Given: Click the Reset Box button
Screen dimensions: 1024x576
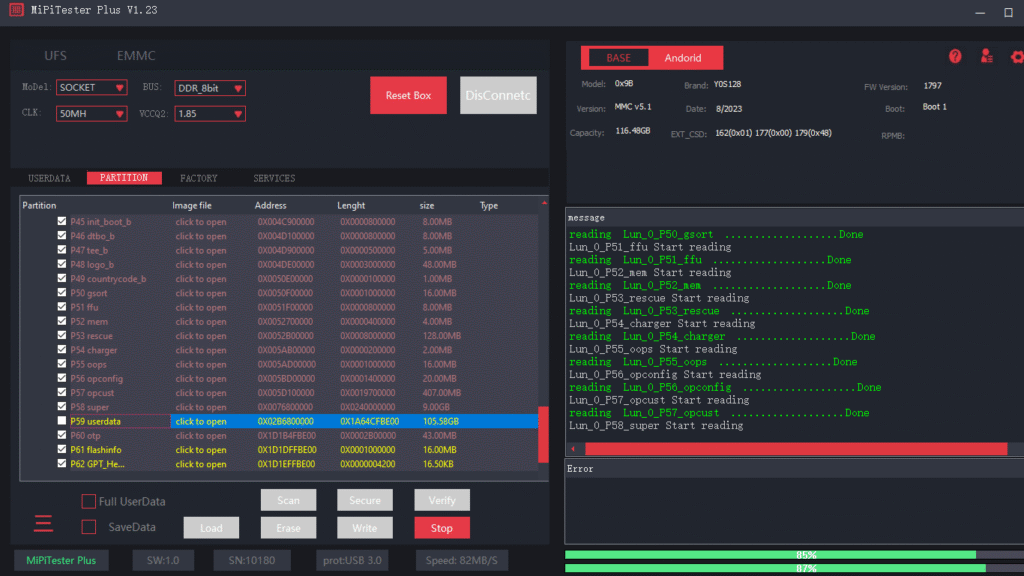Looking at the screenshot, I should (x=408, y=94).
